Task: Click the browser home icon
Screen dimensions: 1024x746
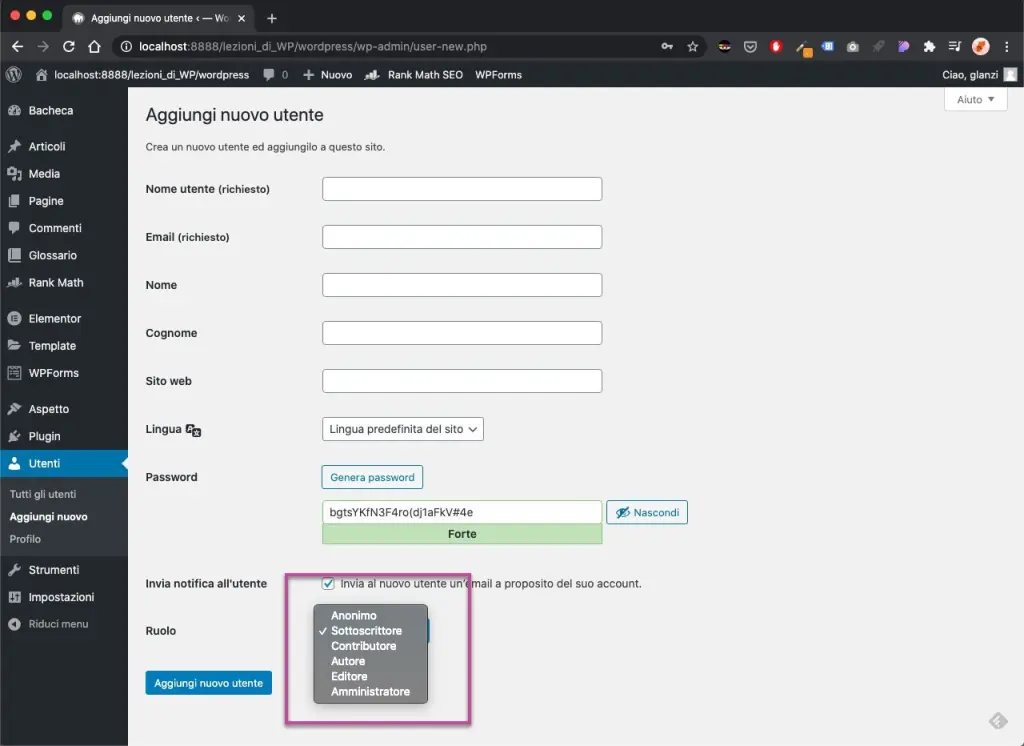Action: 95,46
